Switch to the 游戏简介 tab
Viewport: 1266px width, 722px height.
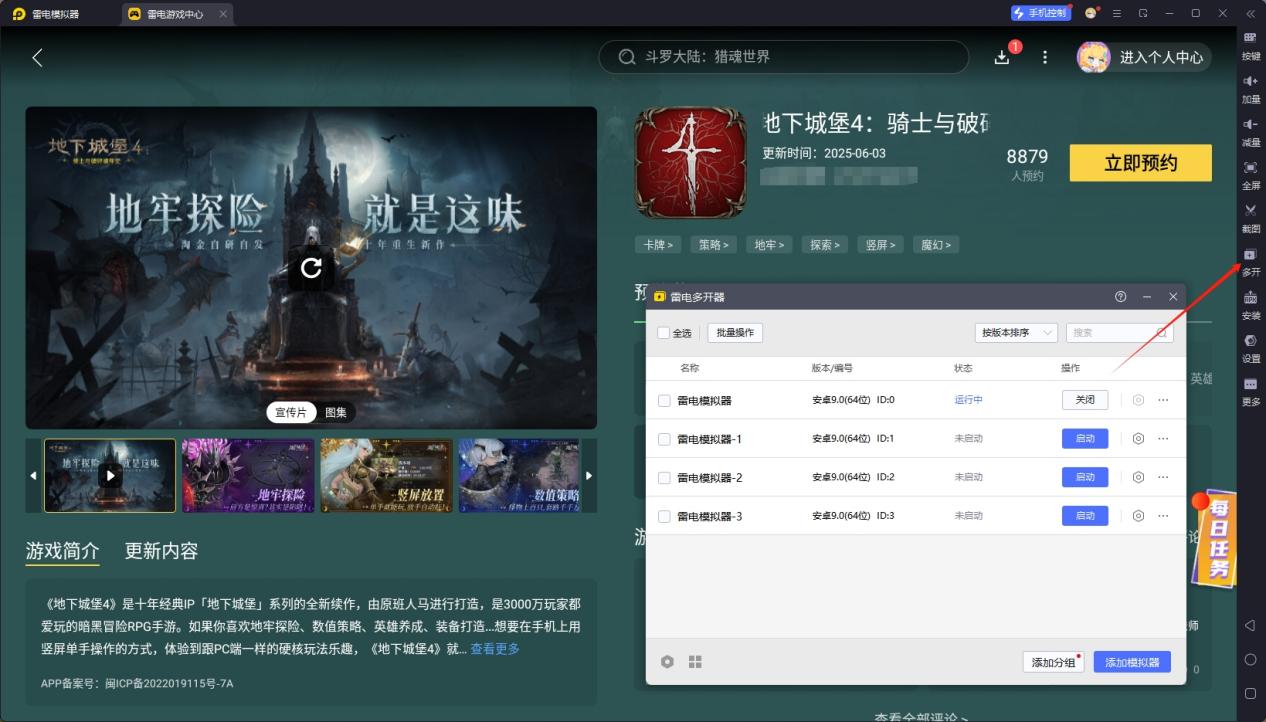coord(62,551)
